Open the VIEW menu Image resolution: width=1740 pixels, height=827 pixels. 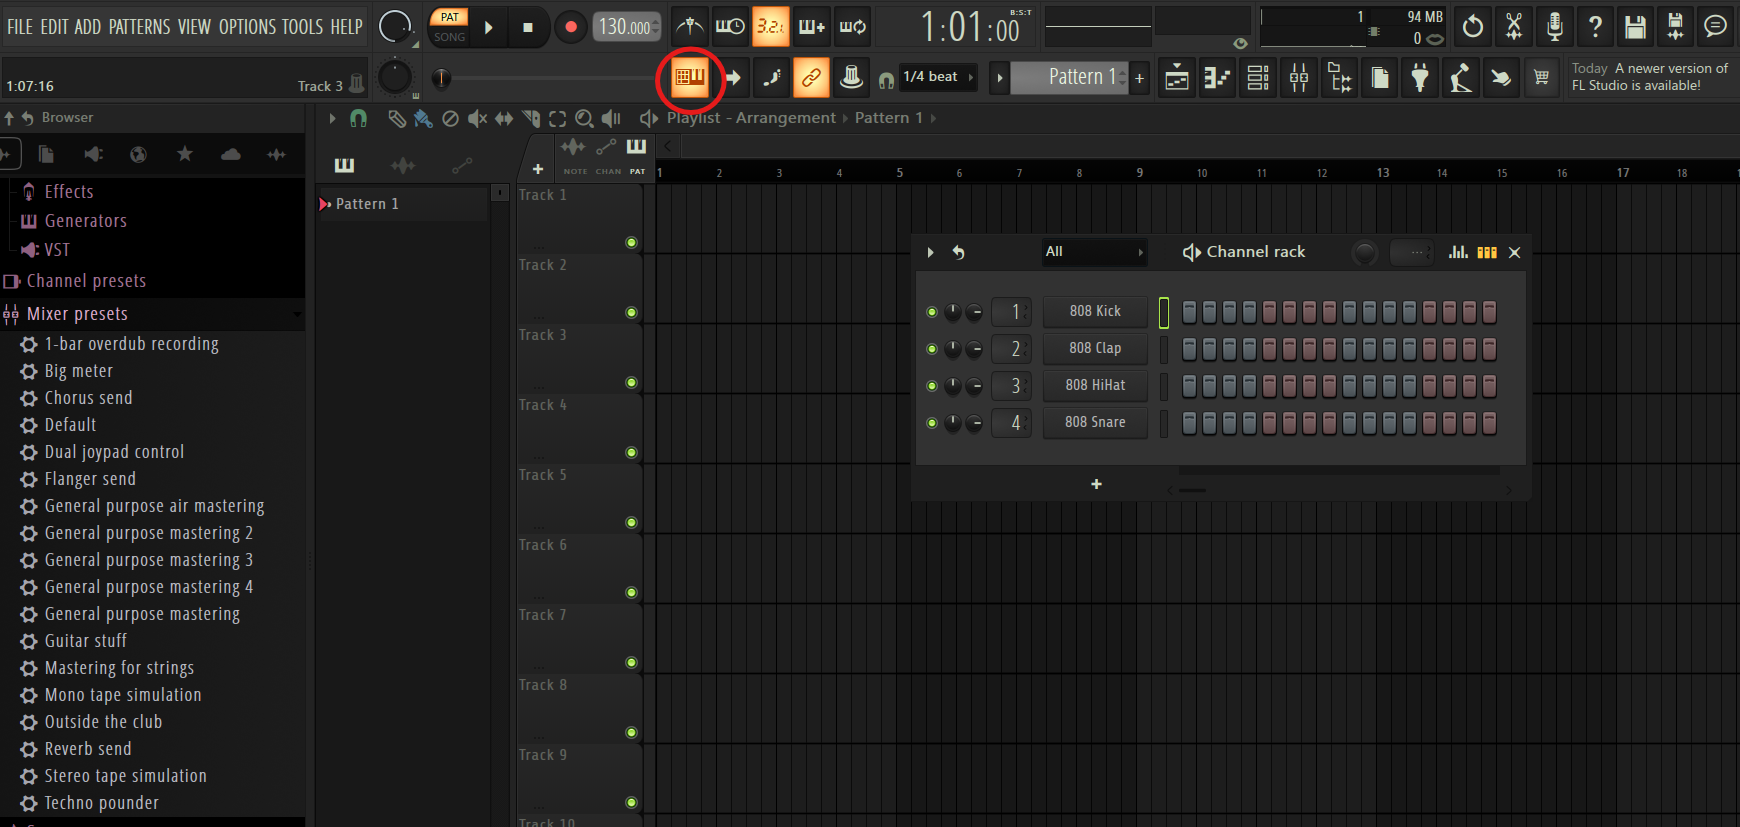coord(194,27)
